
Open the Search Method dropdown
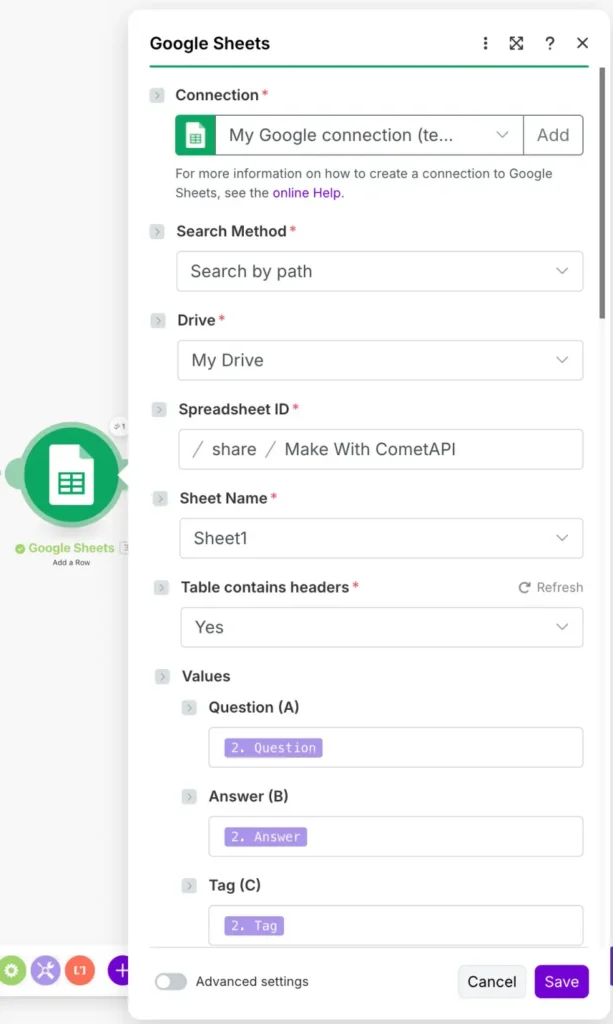point(379,271)
